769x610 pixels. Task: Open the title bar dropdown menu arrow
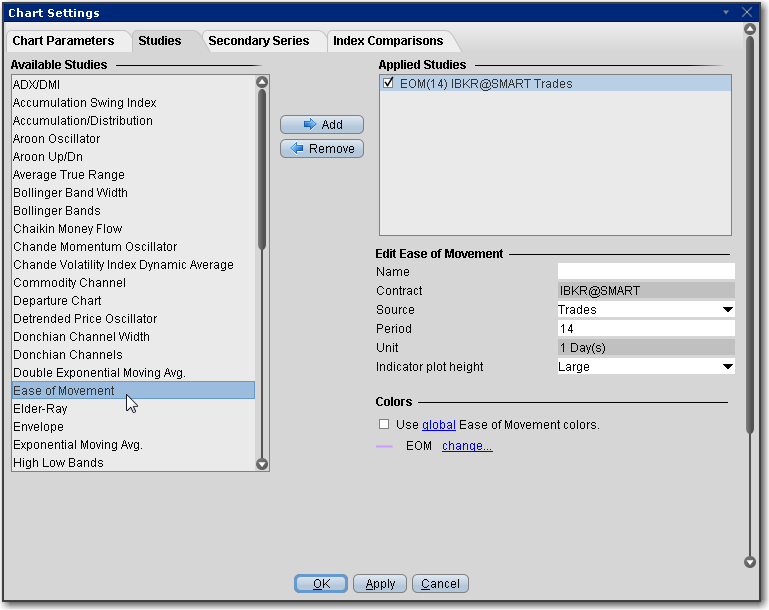(727, 12)
